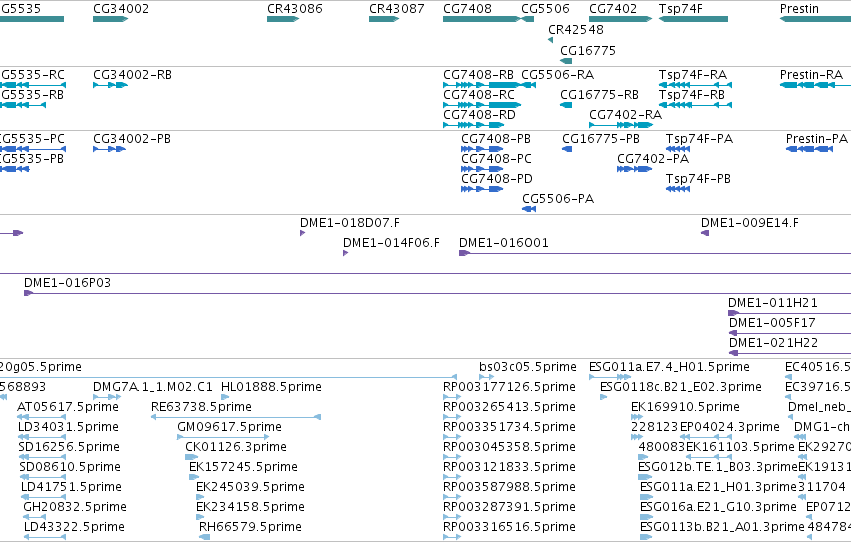Screen dimensions: 851x542
Task: Select transcript CG7402-RA
Action: click(x=626, y=115)
